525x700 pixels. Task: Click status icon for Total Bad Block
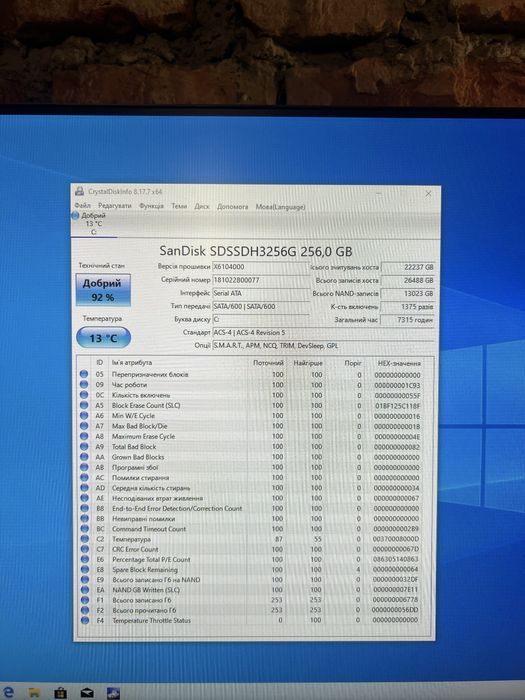coord(84,446)
